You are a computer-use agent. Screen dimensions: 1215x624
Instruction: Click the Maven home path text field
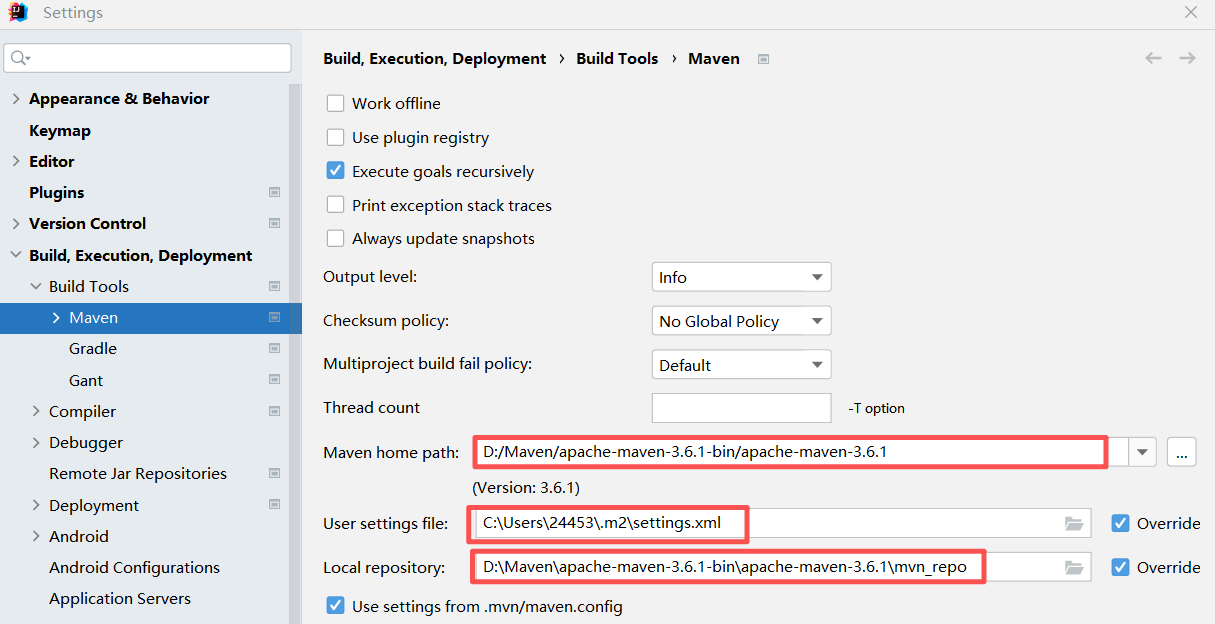[802, 452]
